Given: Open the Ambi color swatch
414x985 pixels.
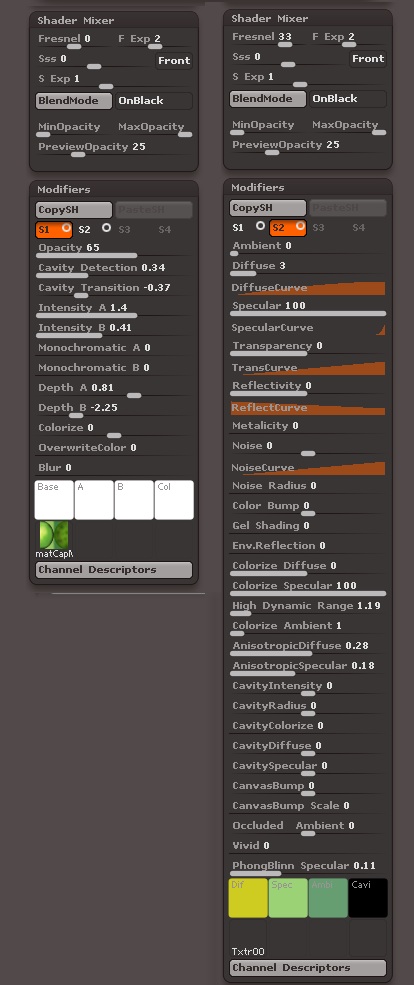Looking at the screenshot, I should point(328,898).
